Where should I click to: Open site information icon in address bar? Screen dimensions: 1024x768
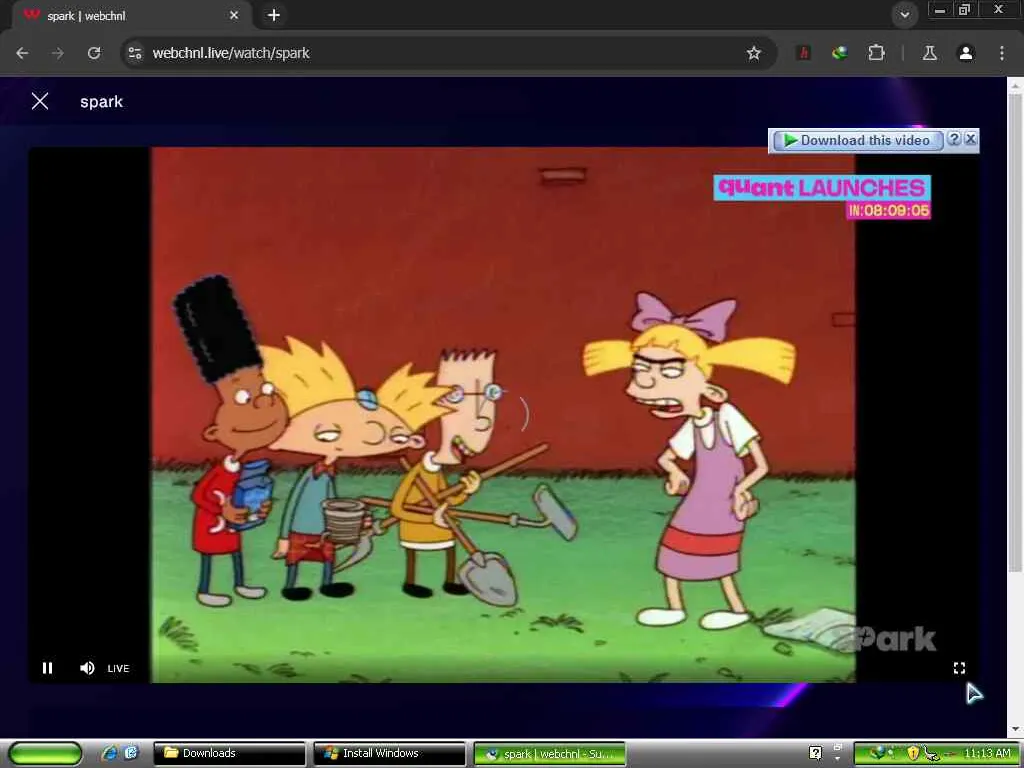point(135,53)
